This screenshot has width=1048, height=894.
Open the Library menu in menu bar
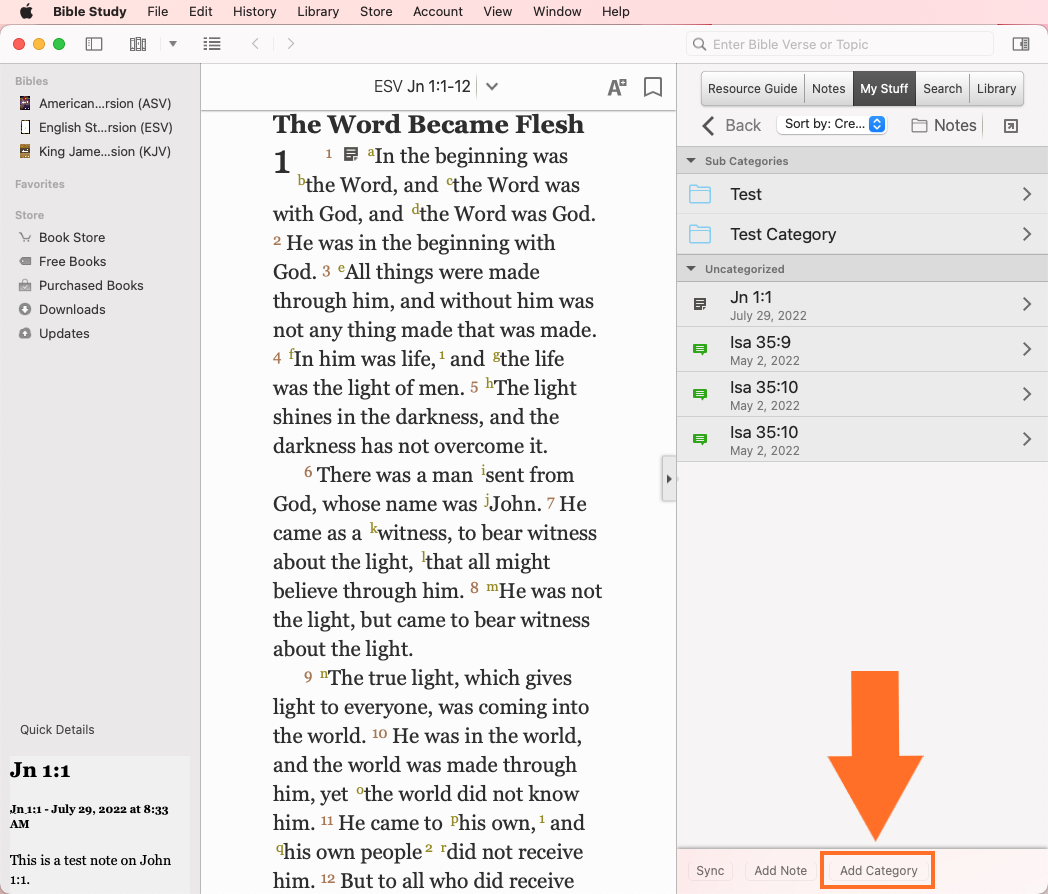(317, 11)
